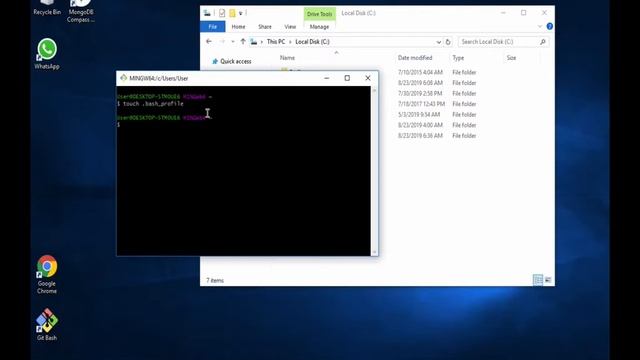
Task: Refresh the Local Disk (C:) folder view
Action: point(448,42)
